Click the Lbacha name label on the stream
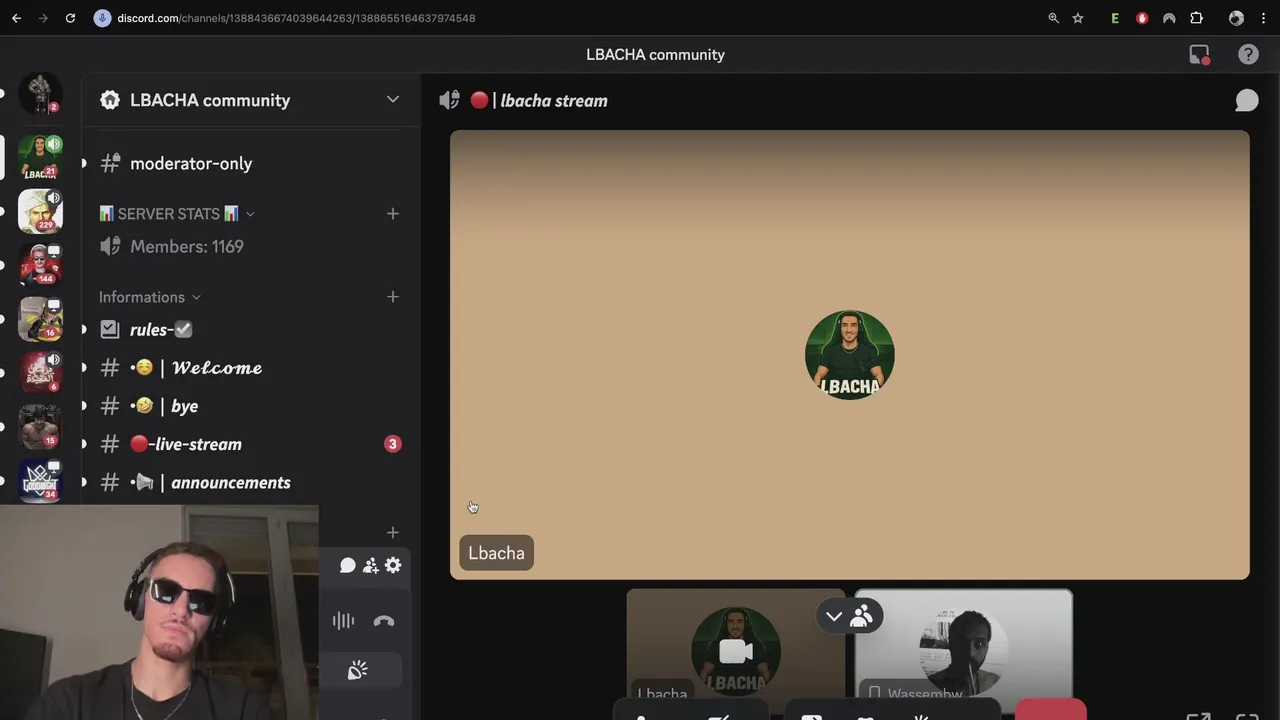 (x=496, y=553)
